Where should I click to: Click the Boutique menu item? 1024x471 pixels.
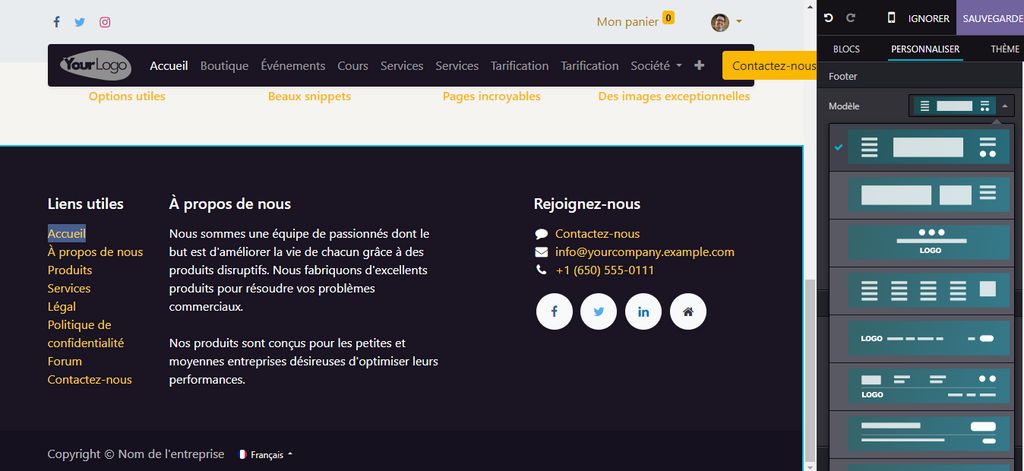pos(224,66)
